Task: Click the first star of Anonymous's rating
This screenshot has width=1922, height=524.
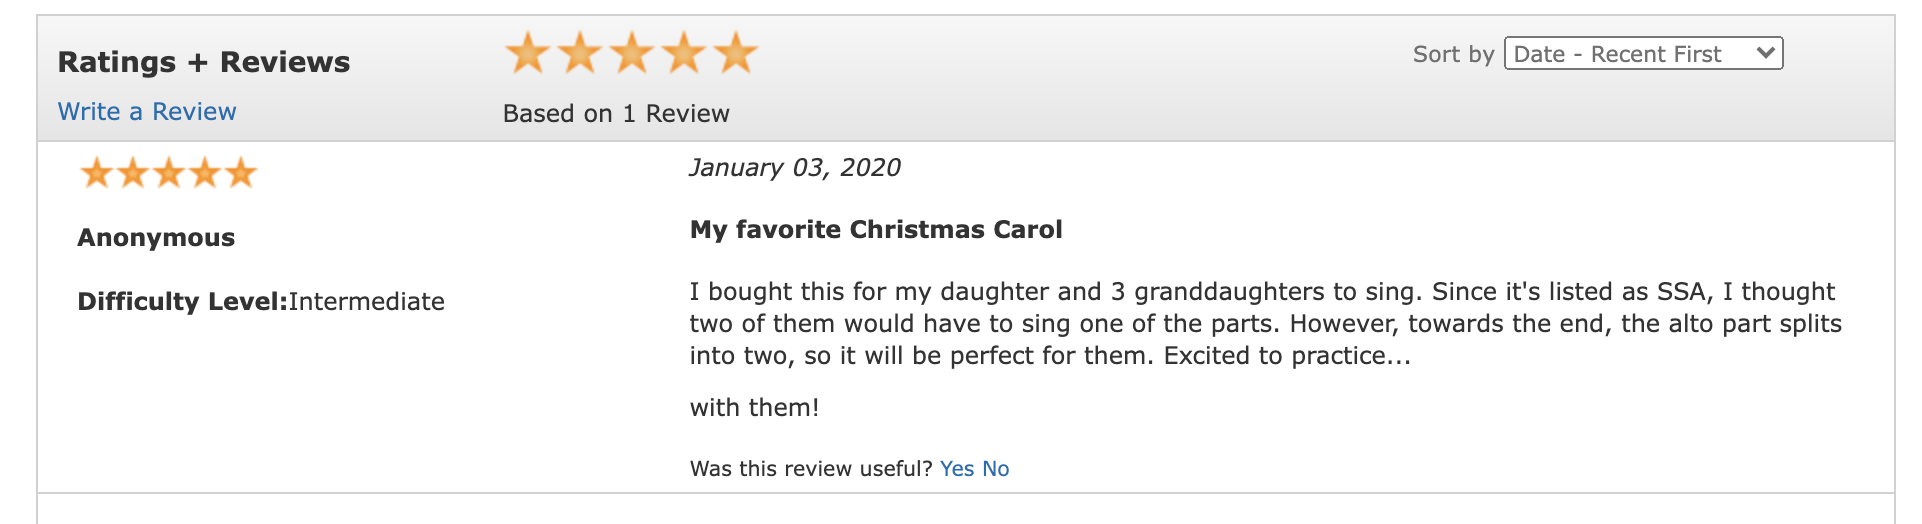Action: [x=97, y=173]
